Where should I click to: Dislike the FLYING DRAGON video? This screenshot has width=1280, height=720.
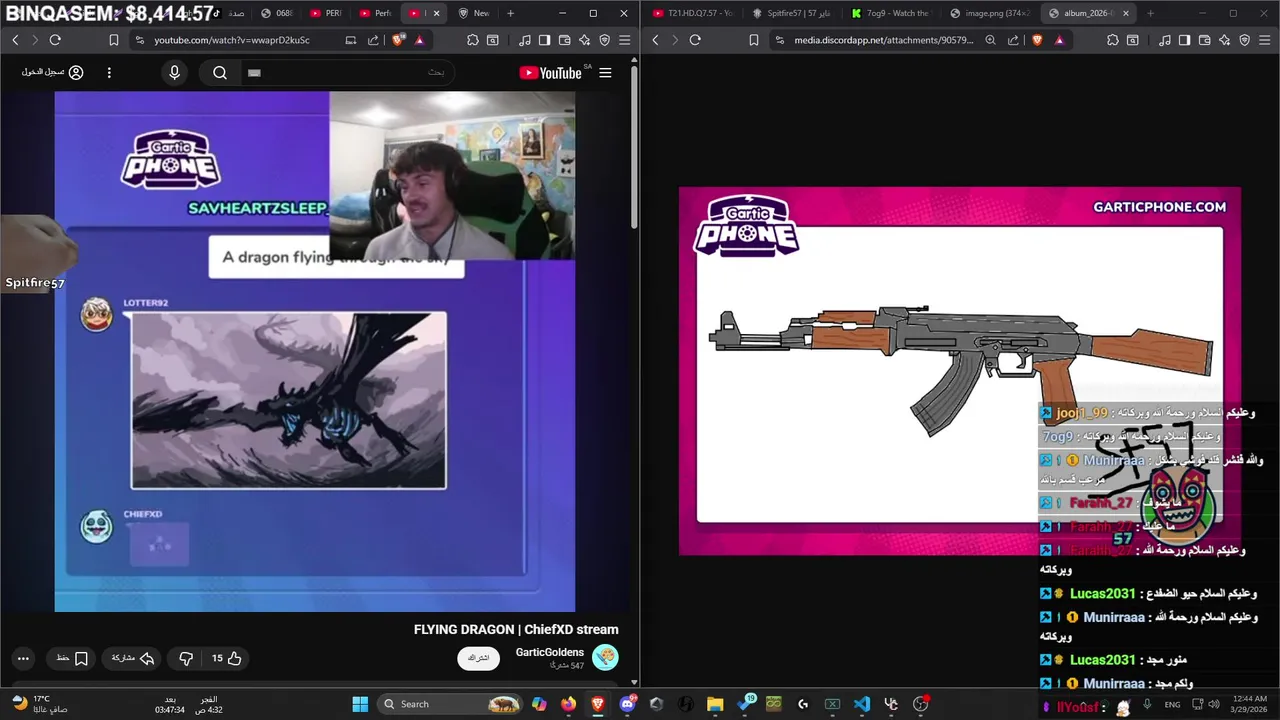coord(186,658)
